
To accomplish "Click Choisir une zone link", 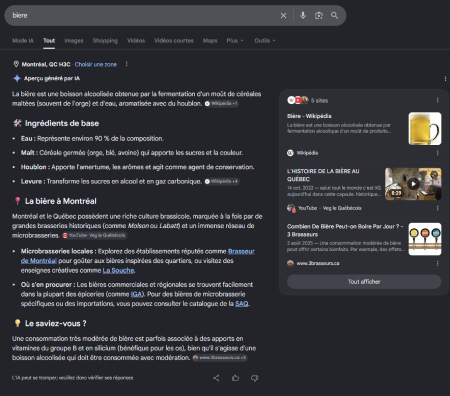I will [x=96, y=64].
